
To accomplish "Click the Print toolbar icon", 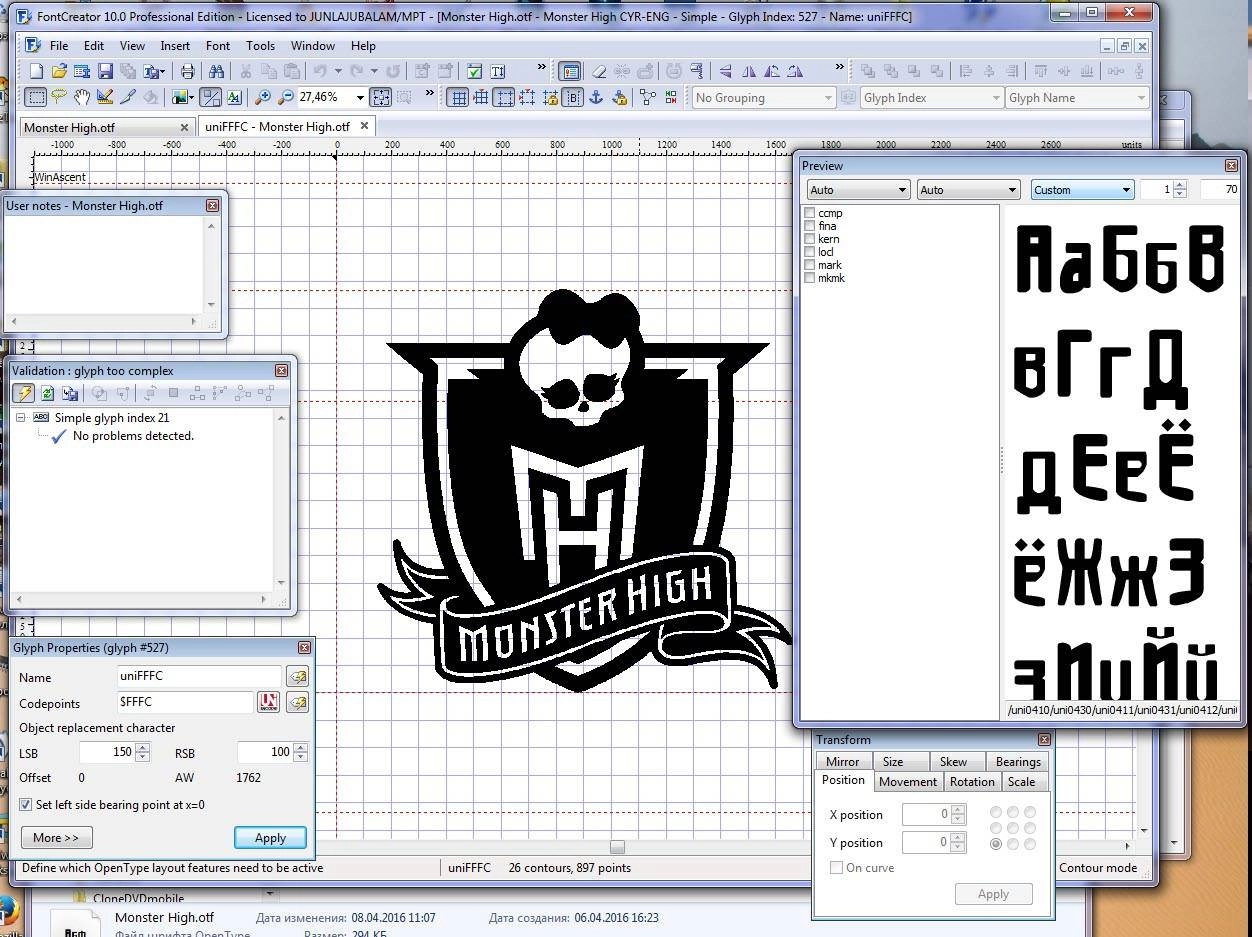I will (187, 71).
